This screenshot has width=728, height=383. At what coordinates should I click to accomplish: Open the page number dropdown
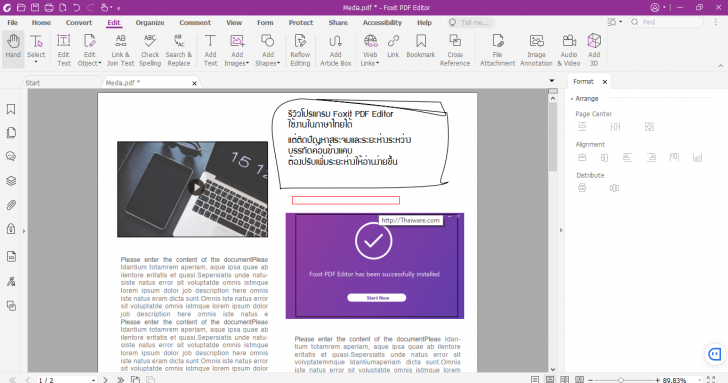[93, 380]
